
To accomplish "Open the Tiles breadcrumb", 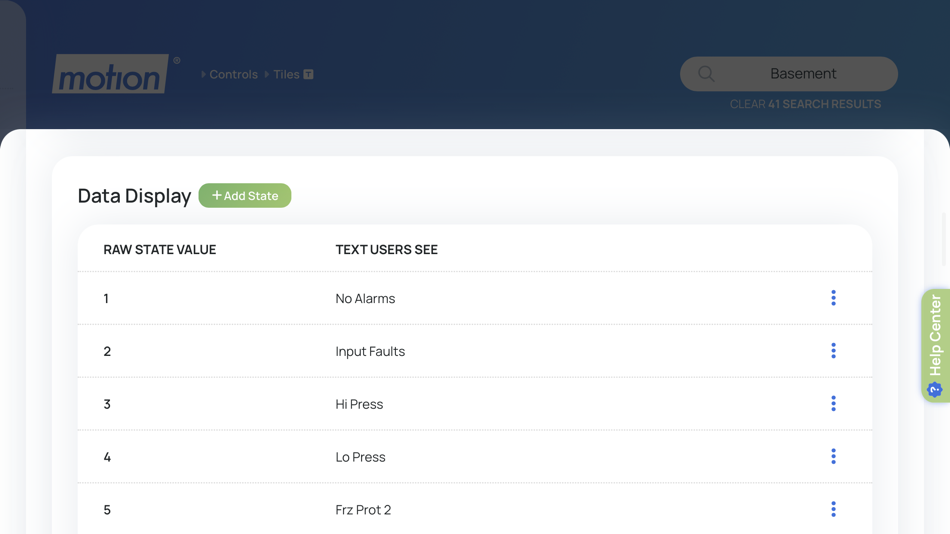I will [x=286, y=75].
